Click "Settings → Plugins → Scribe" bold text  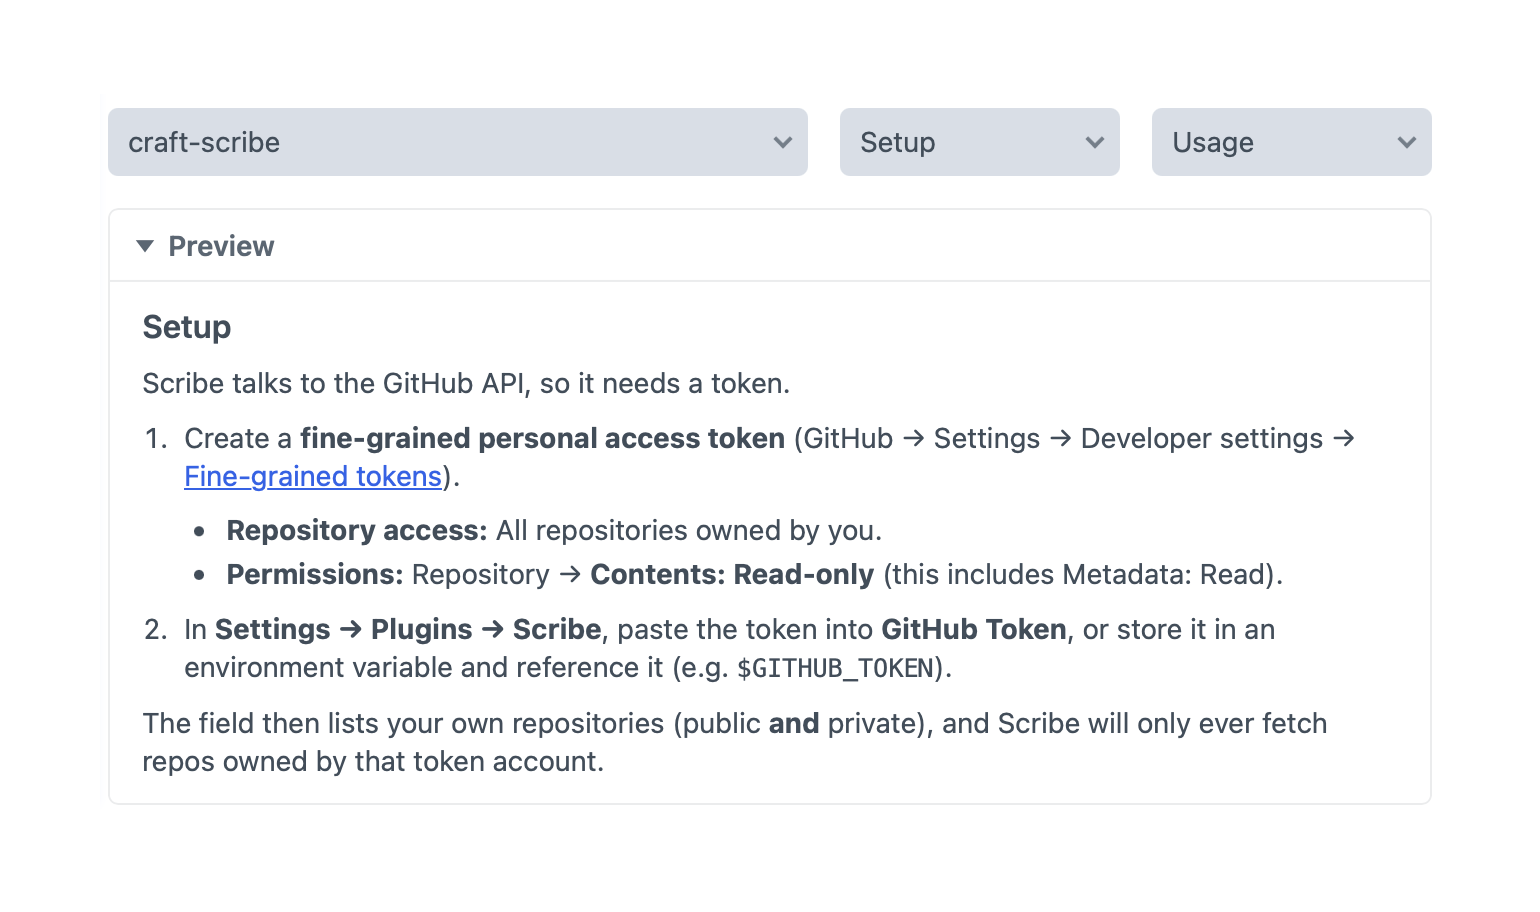pyautogui.click(x=408, y=629)
